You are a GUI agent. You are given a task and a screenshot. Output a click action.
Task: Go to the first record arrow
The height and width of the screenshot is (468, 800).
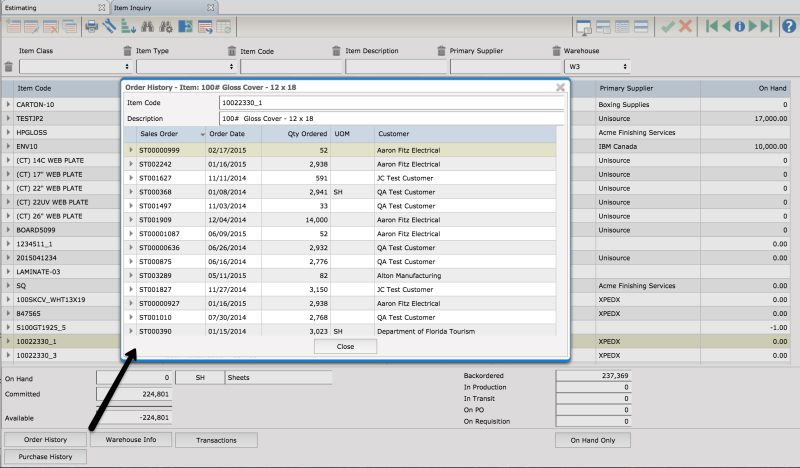[x=712, y=26]
